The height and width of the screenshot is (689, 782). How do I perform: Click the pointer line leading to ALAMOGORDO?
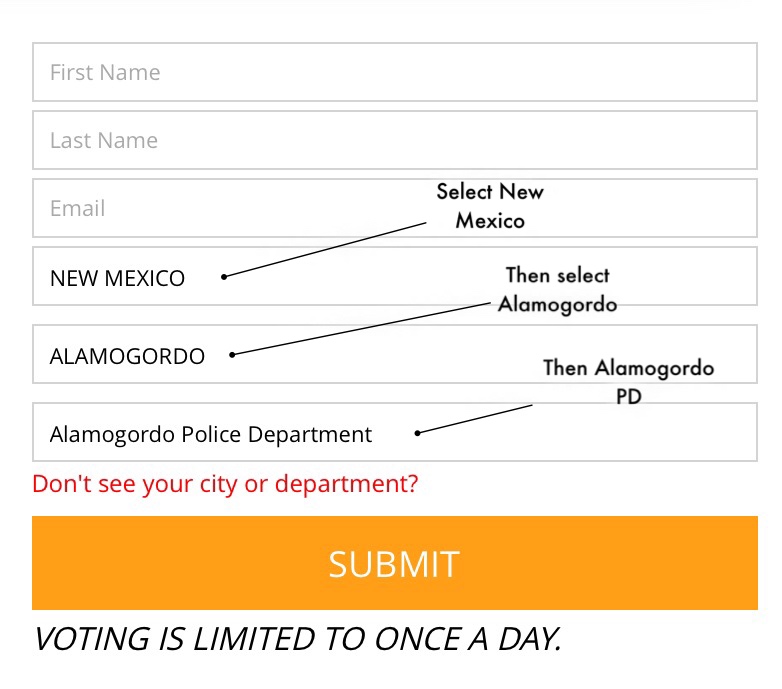point(360,328)
